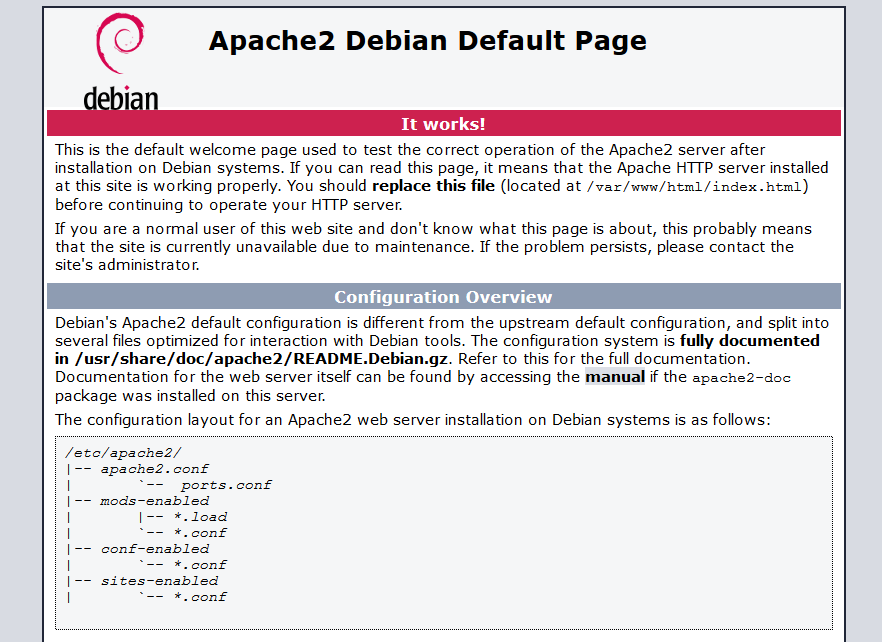Click the Configuration Overview section header
This screenshot has height=642, width=882.
tap(444, 297)
